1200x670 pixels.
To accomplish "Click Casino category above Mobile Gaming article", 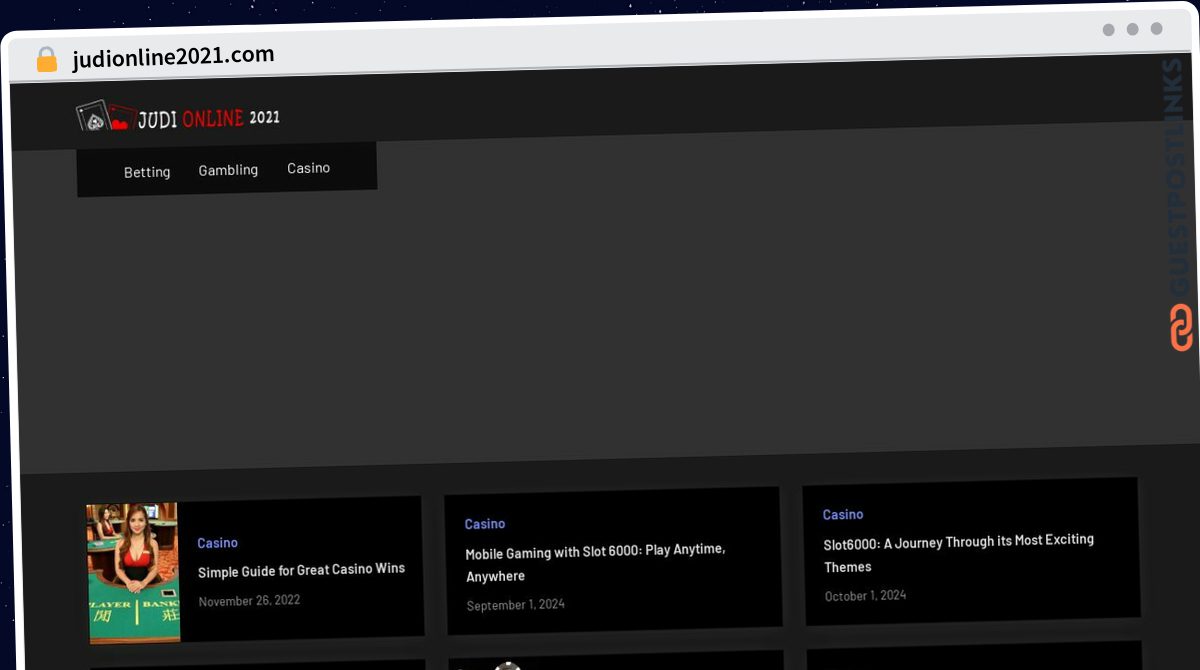I will (485, 524).
